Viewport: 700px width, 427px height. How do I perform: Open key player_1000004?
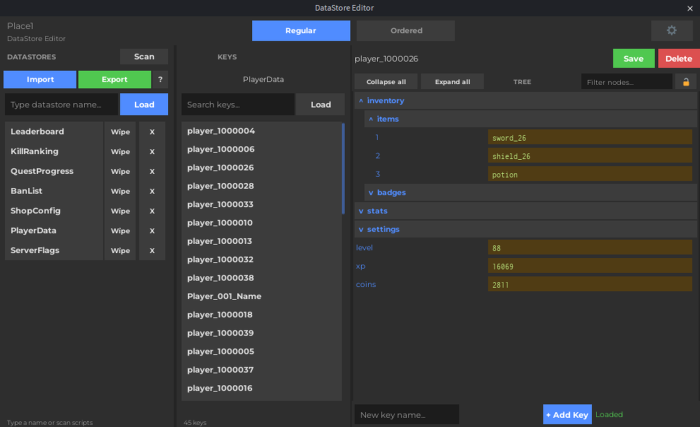coord(262,131)
